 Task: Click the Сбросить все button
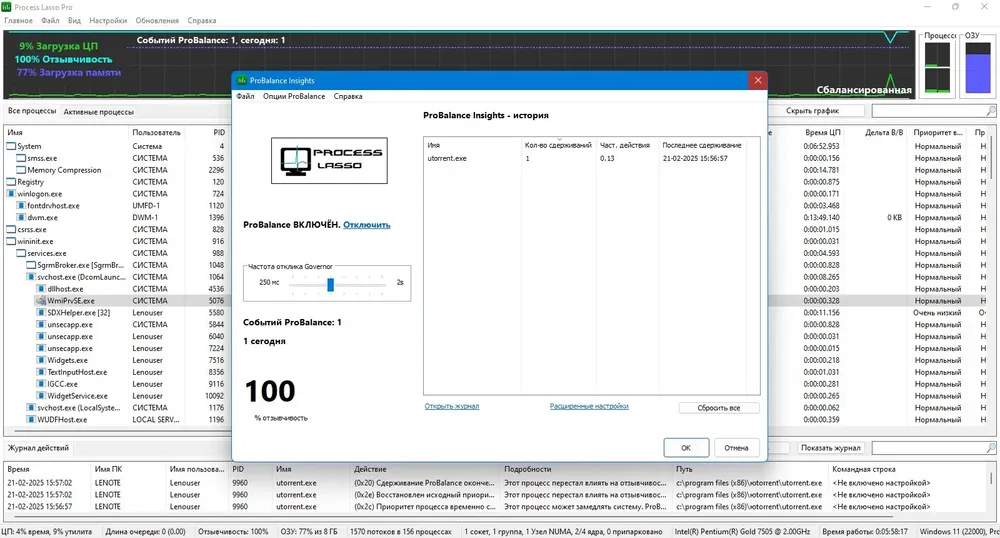point(719,408)
